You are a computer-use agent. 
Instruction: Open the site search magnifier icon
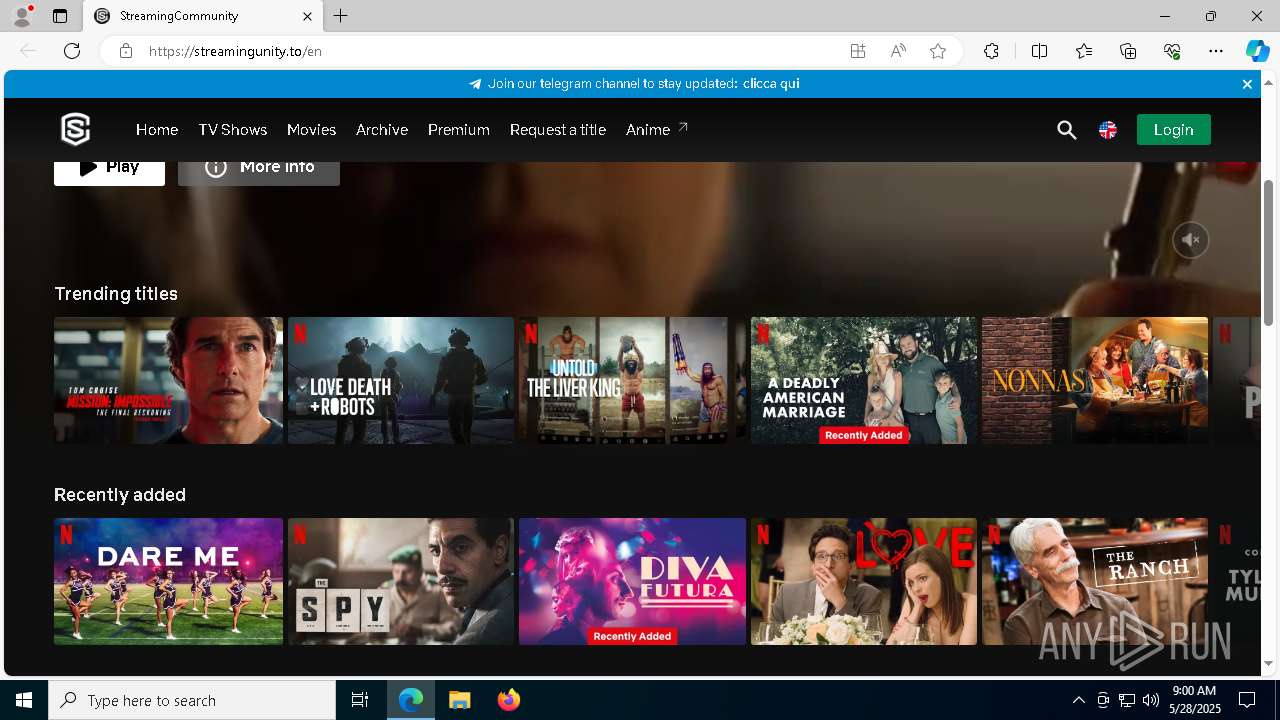pos(1067,130)
